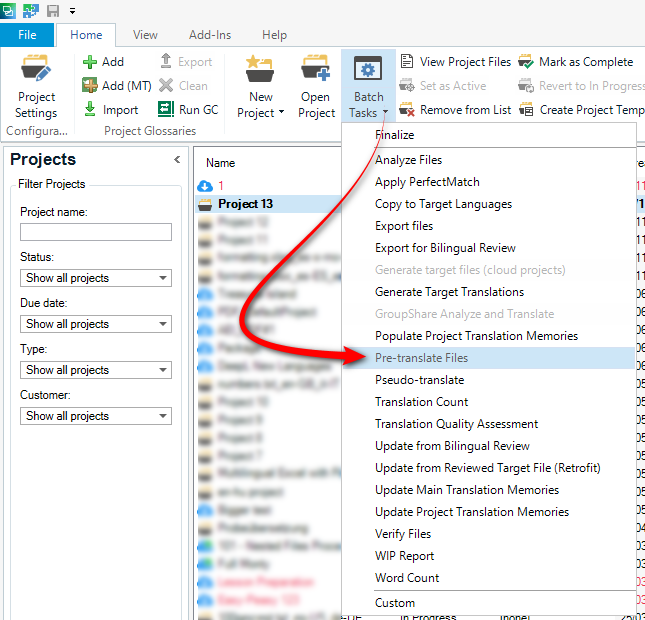Click Add (MT) glossary button
The image size is (645, 620).
click(117, 86)
